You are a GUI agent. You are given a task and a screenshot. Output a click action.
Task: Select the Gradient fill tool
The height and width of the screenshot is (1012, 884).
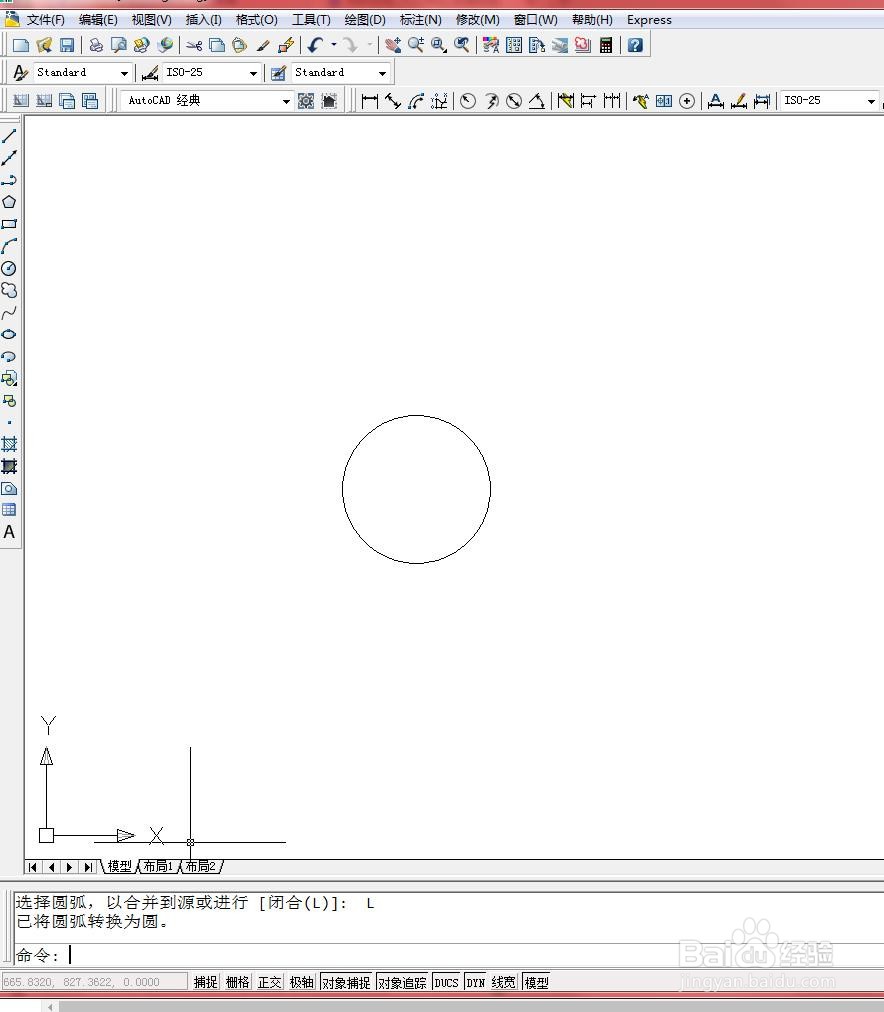tap(9, 466)
